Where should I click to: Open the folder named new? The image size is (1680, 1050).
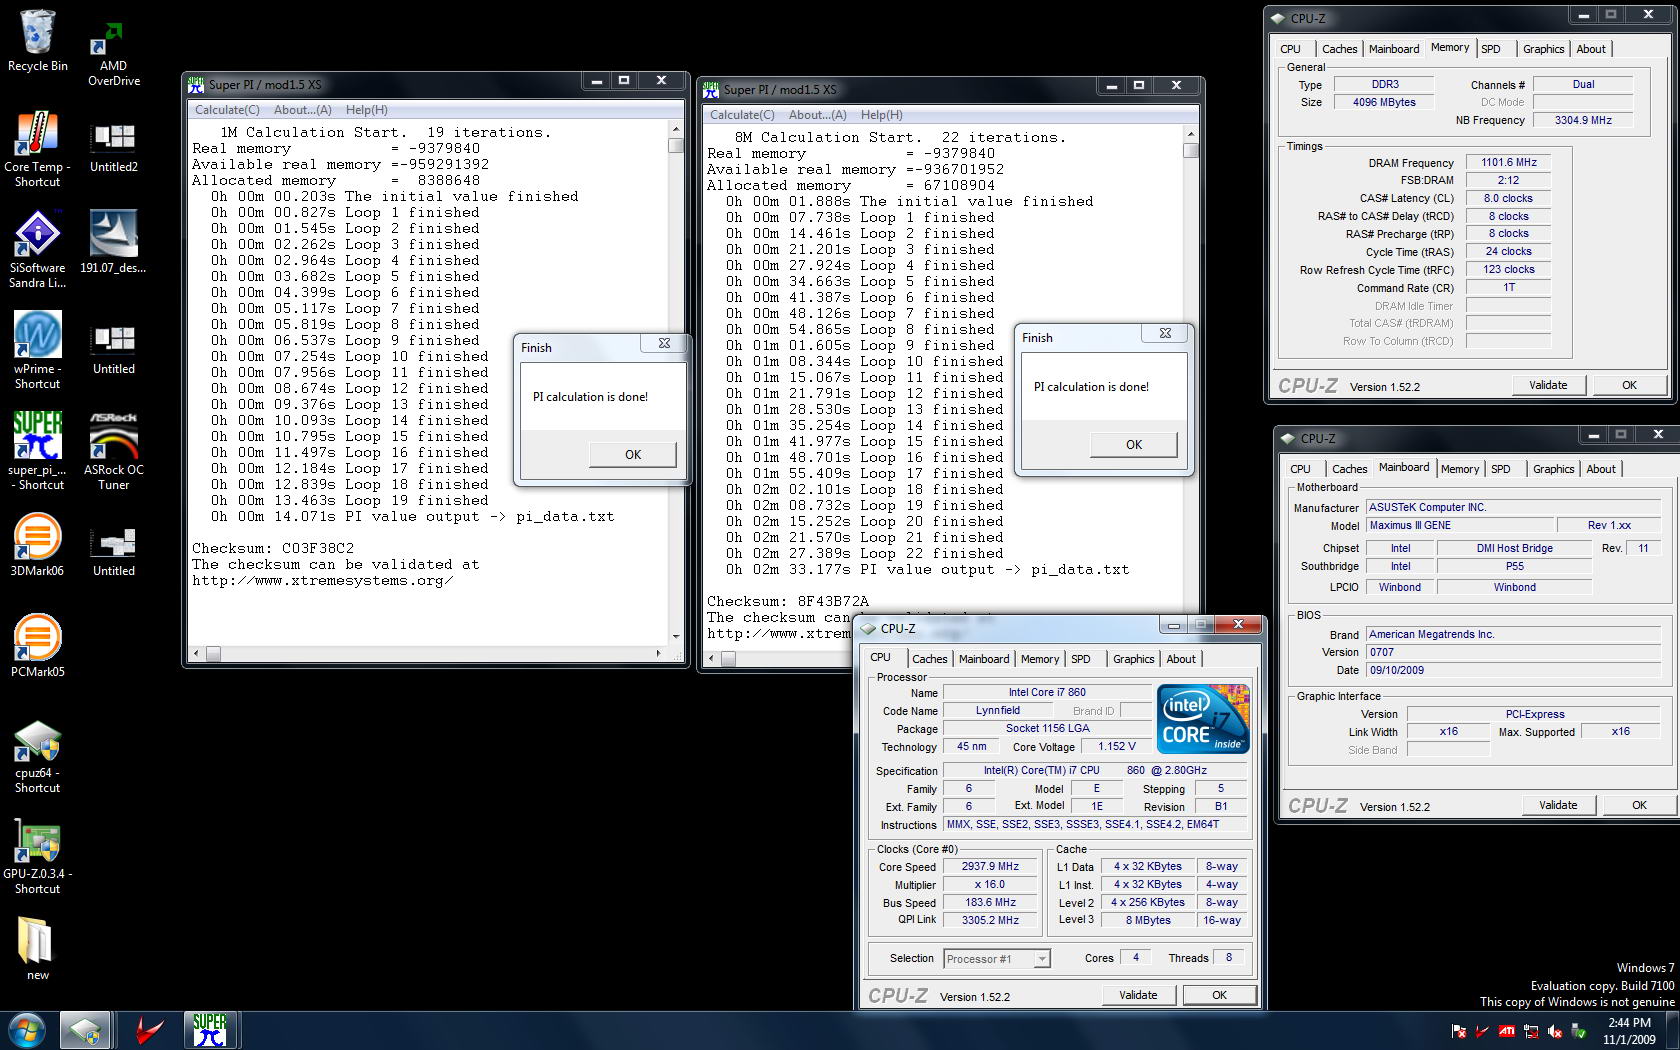pos(38,948)
